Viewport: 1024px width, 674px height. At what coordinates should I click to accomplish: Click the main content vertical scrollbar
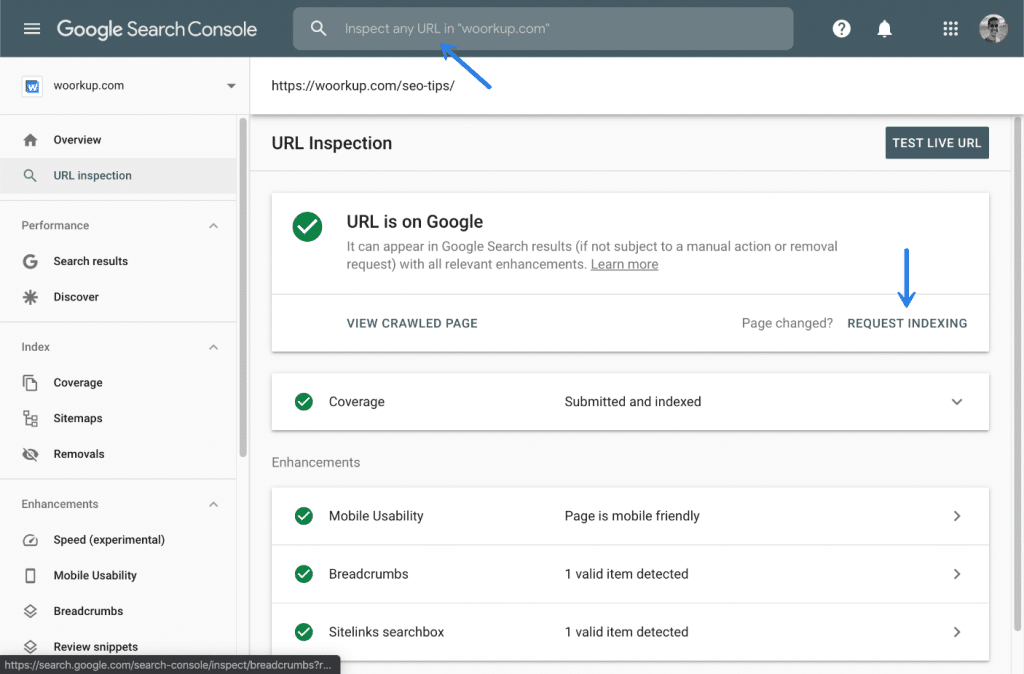1017,374
